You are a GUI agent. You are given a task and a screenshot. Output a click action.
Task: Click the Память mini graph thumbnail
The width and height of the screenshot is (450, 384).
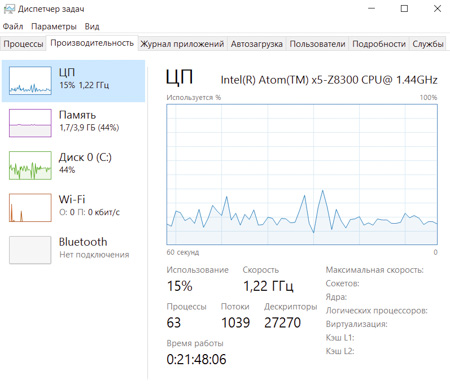[x=30, y=123]
